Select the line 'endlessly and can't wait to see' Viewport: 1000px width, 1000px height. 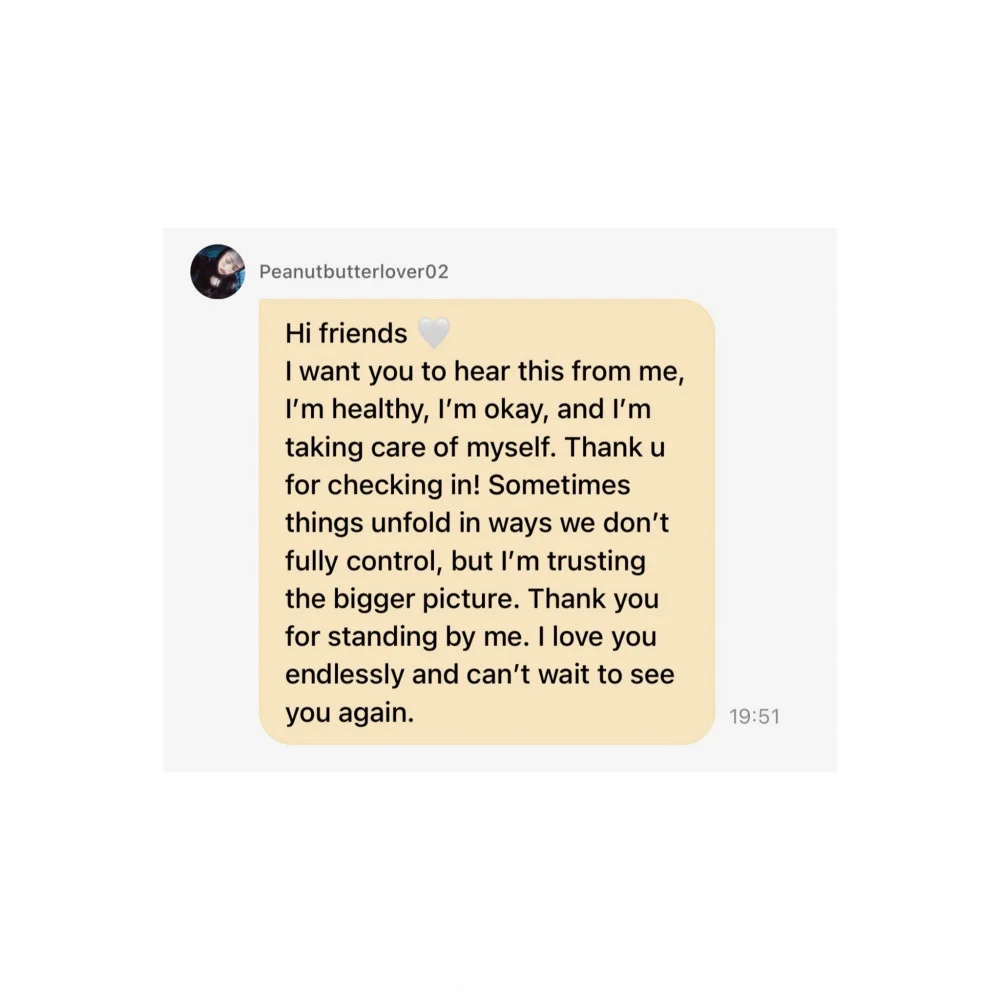tap(480, 674)
